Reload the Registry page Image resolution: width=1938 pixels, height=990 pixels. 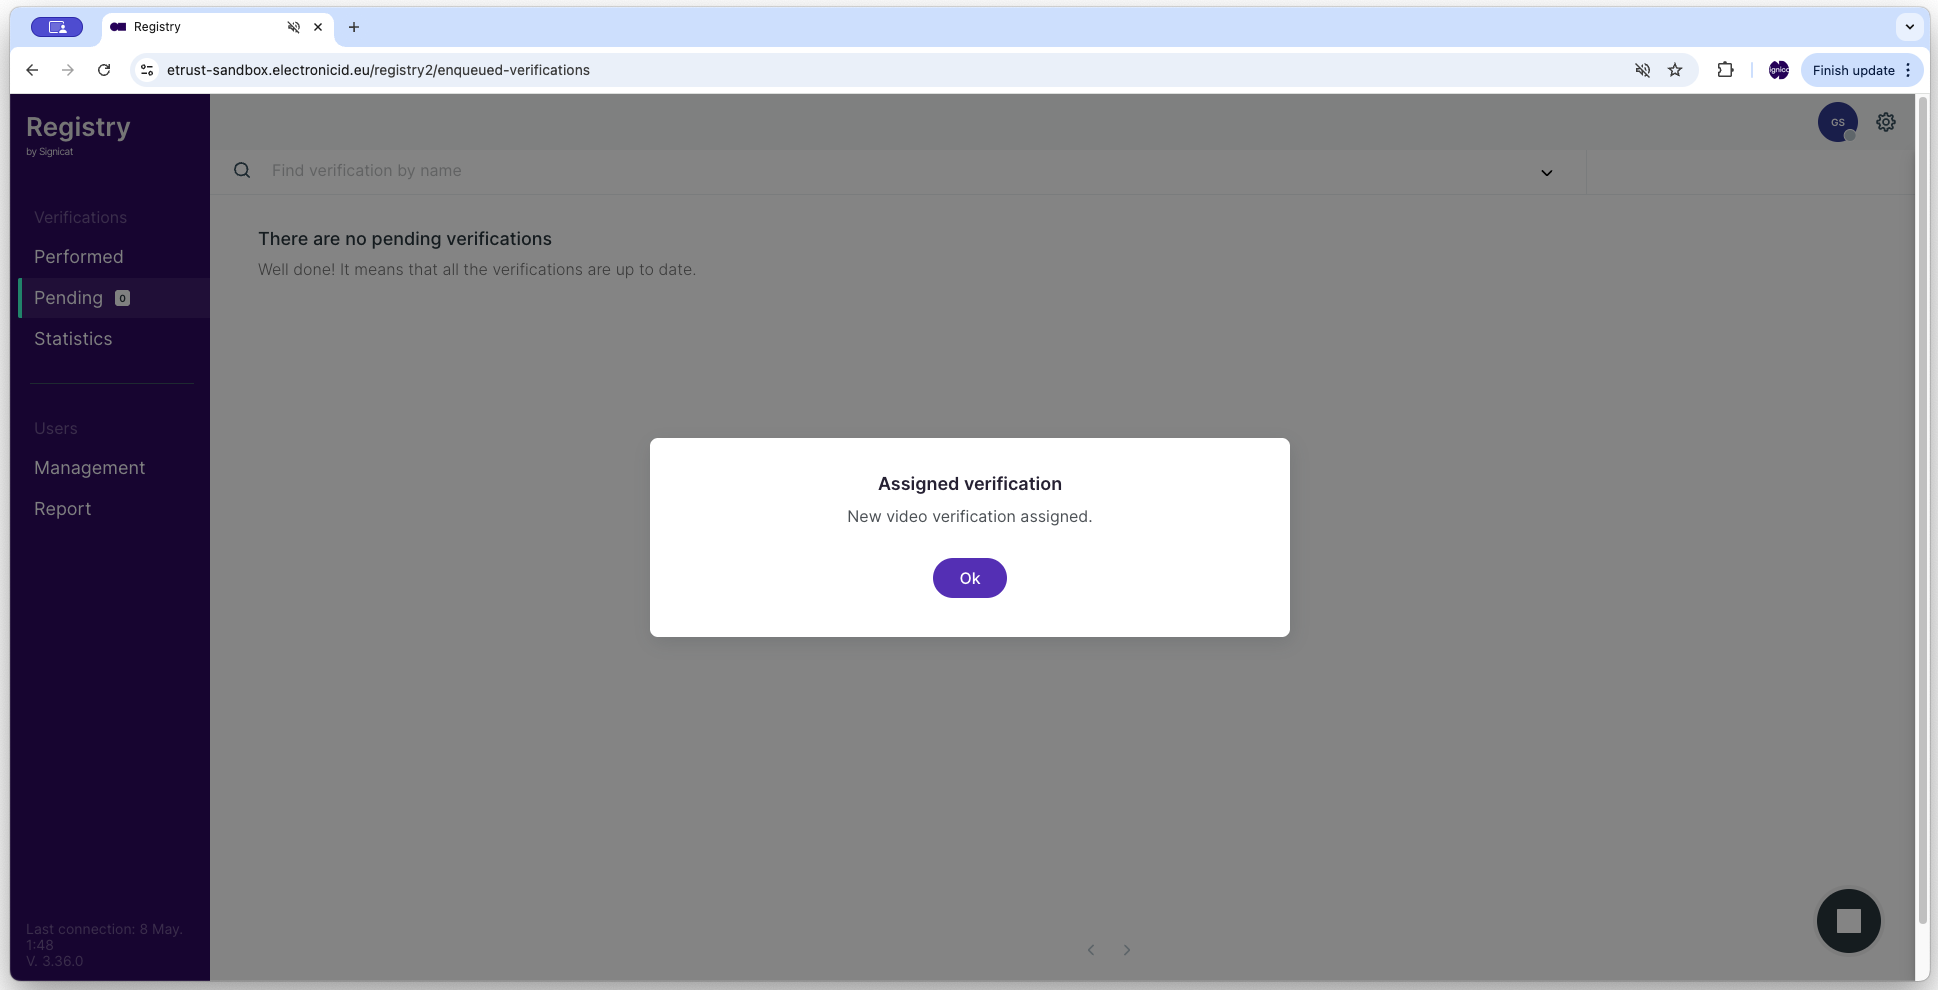[104, 70]
